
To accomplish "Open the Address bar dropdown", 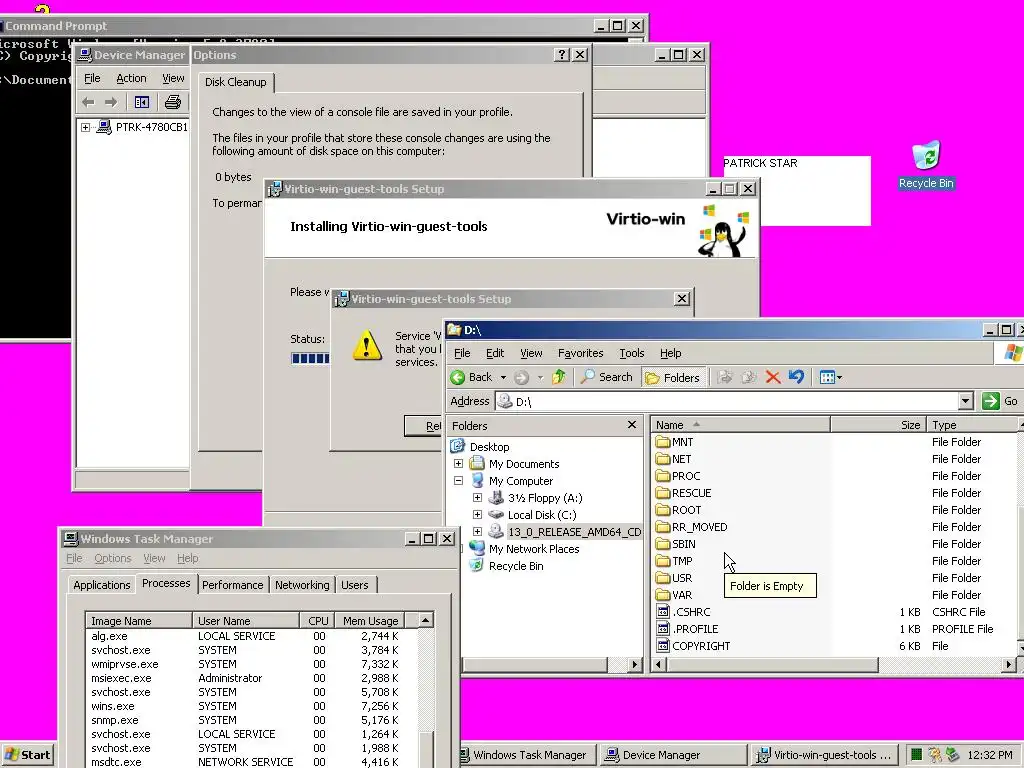I will (x=965, y=401).
